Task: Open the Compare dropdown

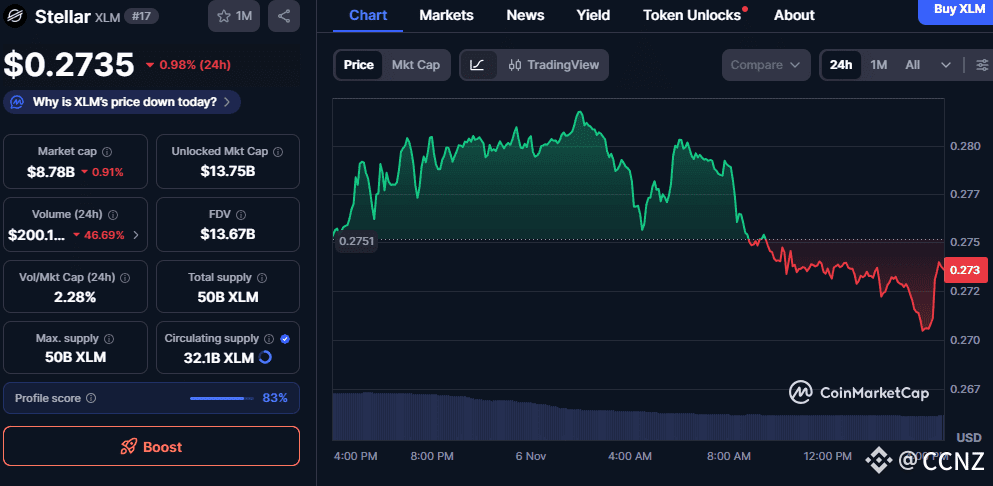Action: coord(765,65)
